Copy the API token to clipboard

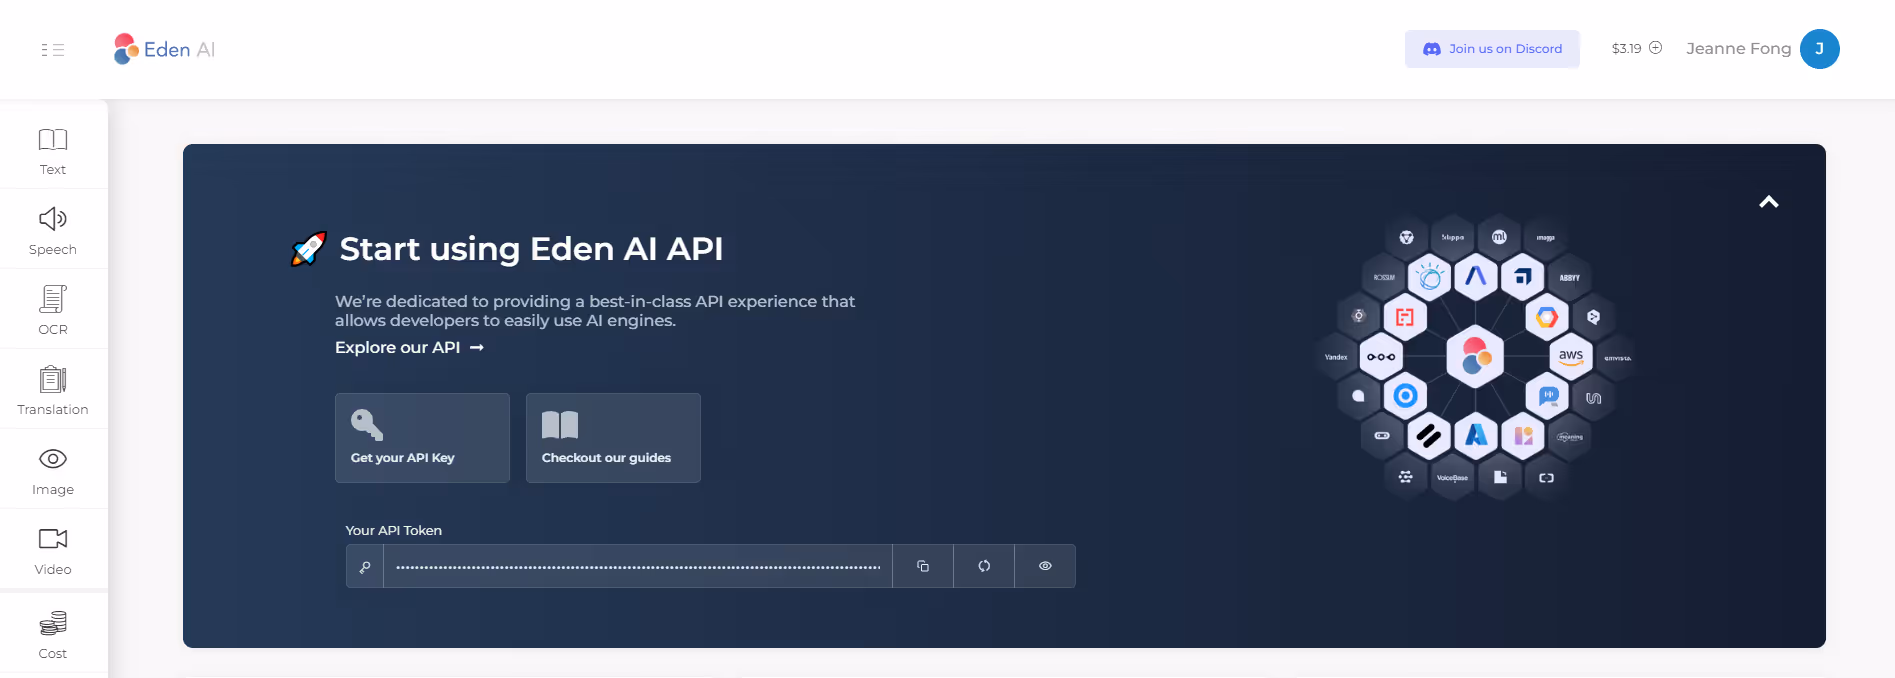click(x=923, y=566)
